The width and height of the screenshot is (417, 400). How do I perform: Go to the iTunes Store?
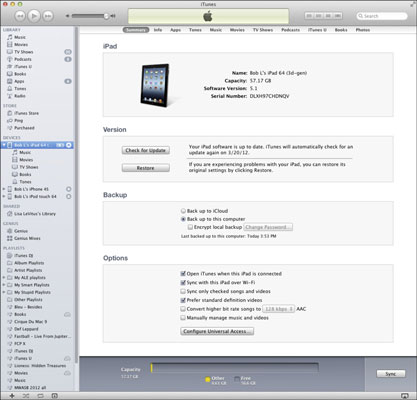pyautogui.click(x=26, y=113)
